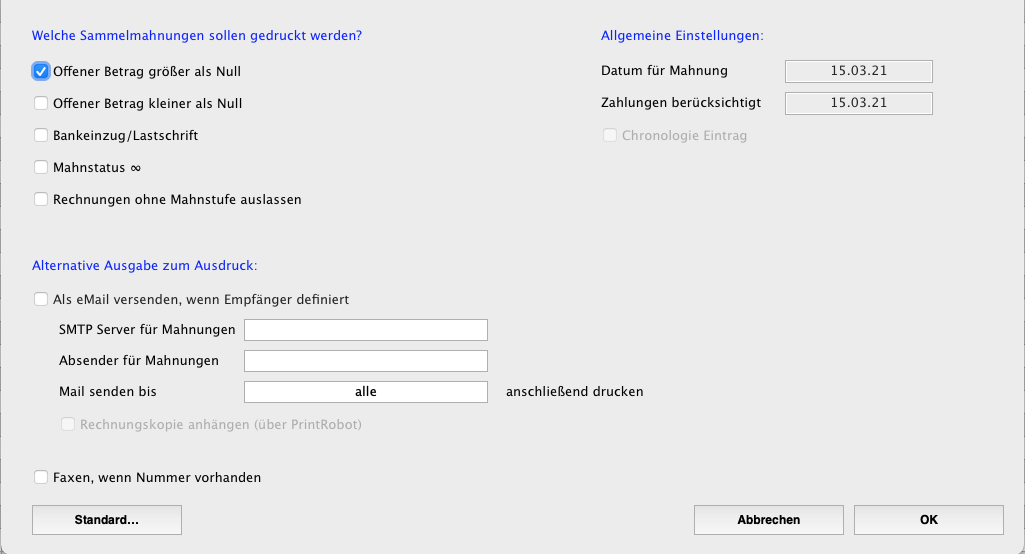The width and height of the screenshot is (1025, 554).
Task: Enable 'Als eMail versenden' option
Action: 41,299
